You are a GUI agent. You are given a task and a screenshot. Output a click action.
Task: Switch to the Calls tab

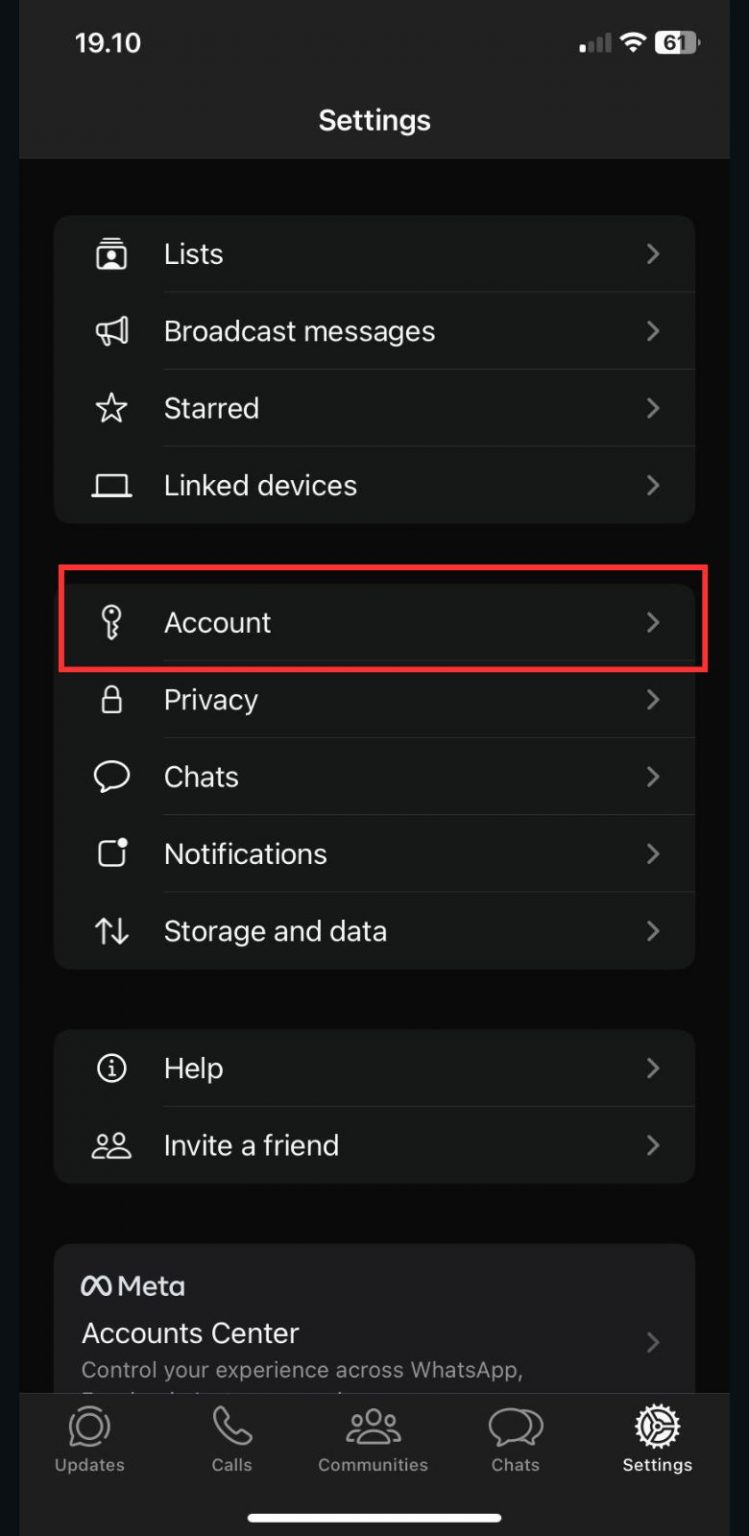pyautogui.click(x=232, y=1440)
